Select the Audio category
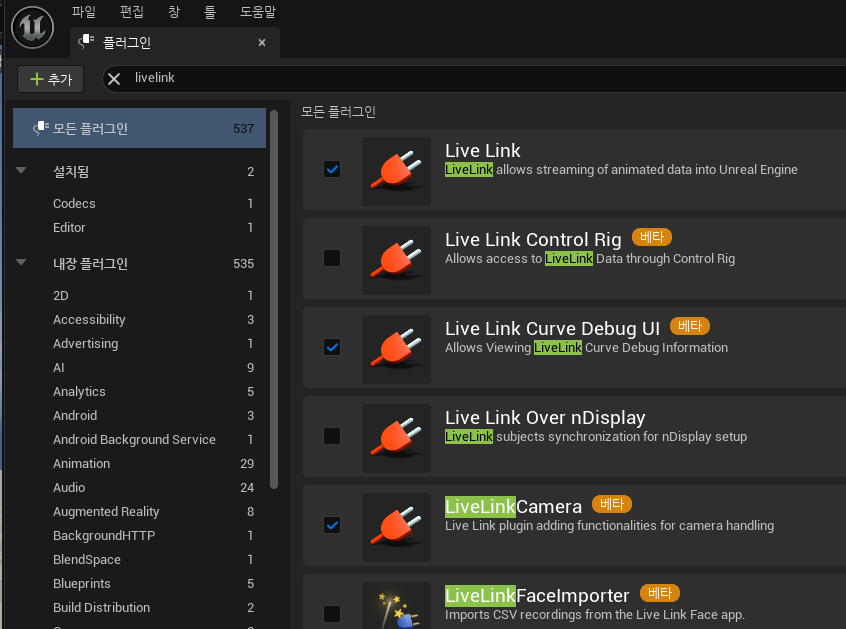846x629 pixels. (139, 488)
